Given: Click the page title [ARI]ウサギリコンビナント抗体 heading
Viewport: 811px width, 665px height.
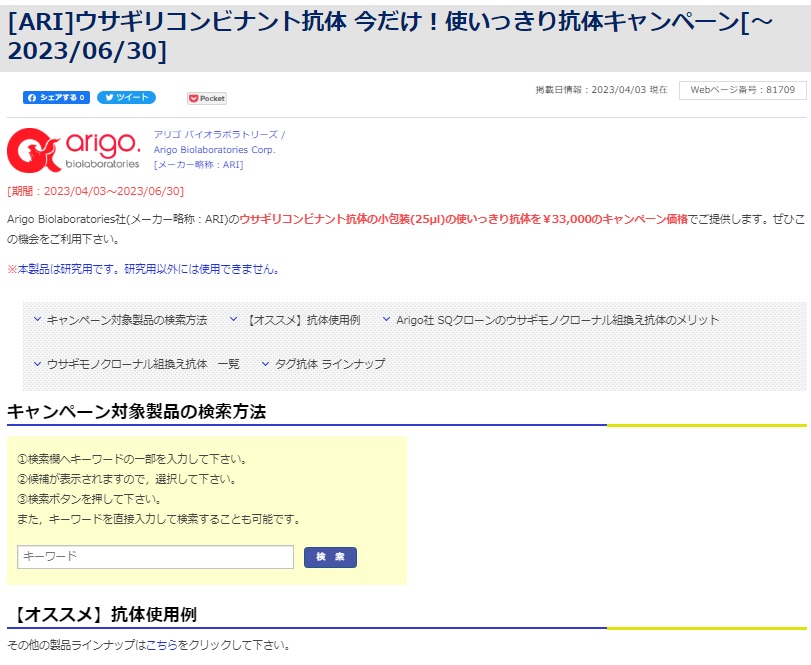Looking at the screenshot, I should [391, 36].
